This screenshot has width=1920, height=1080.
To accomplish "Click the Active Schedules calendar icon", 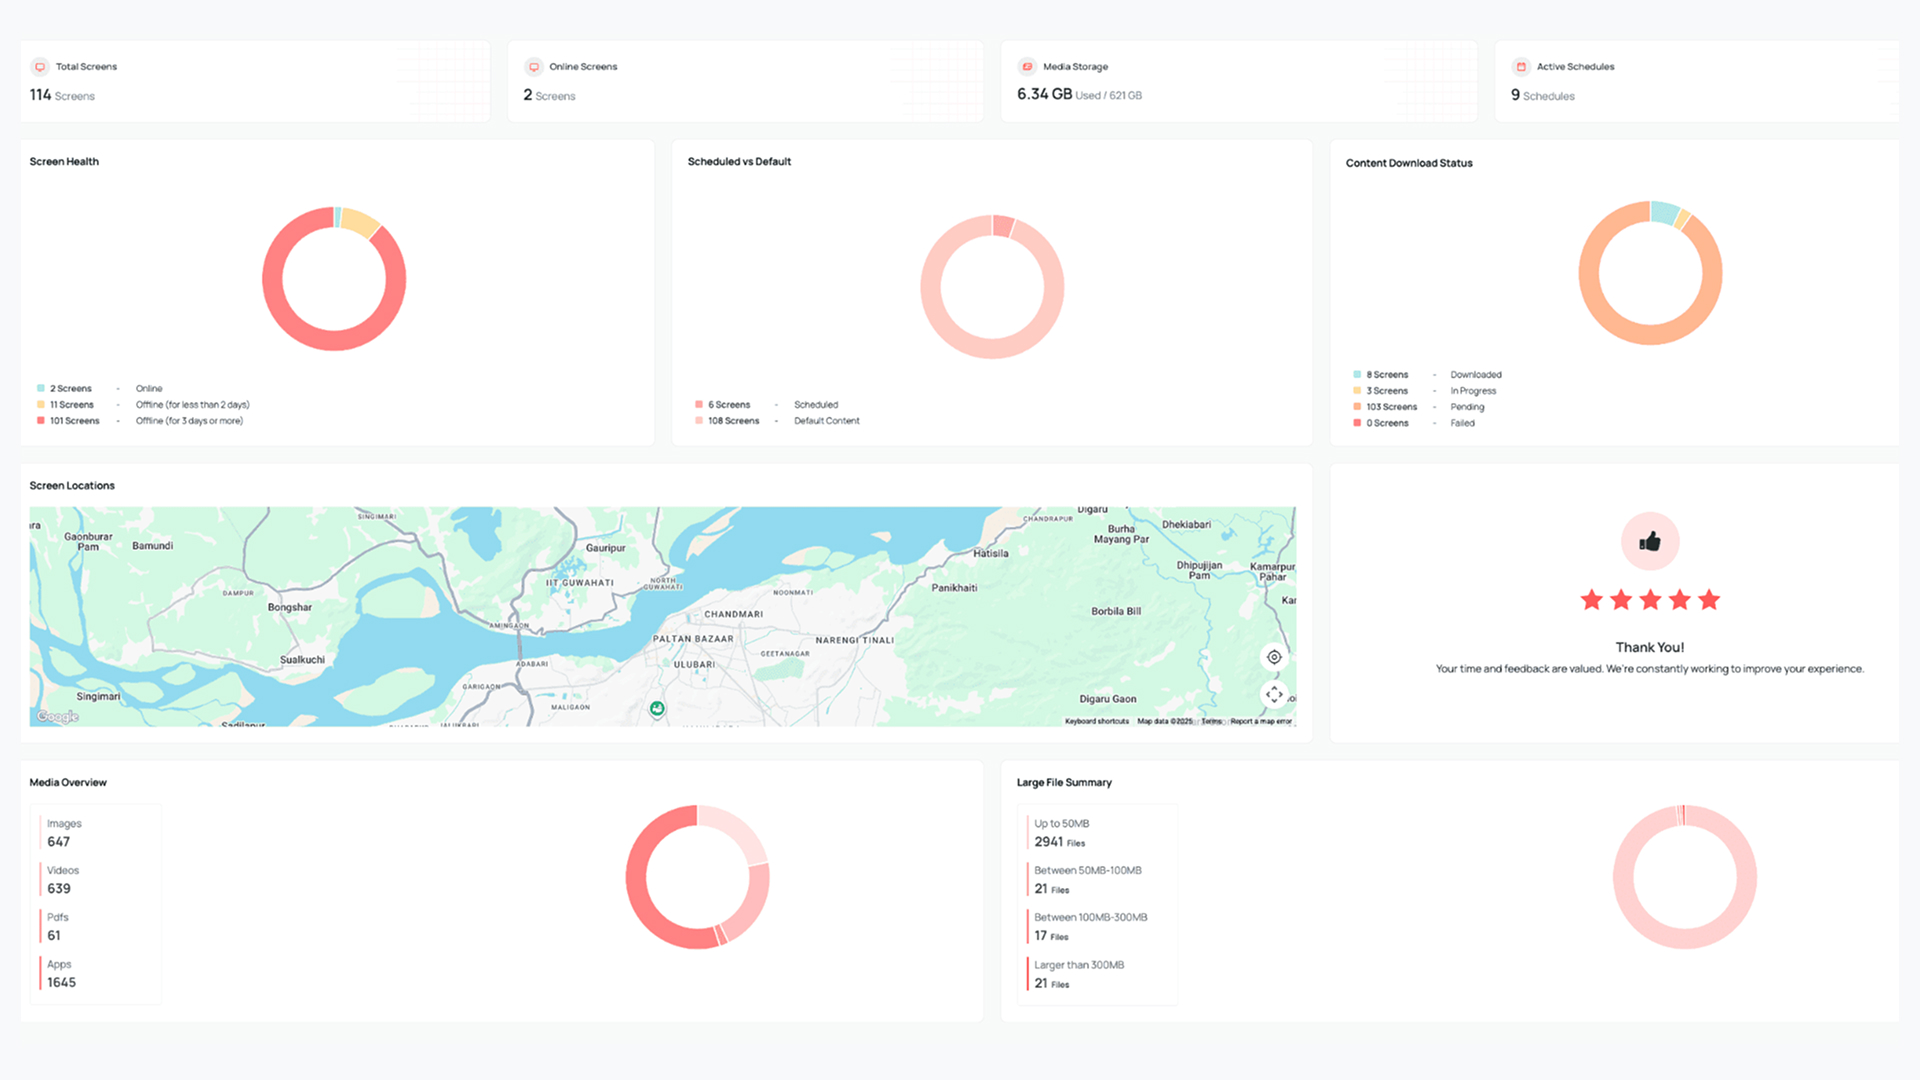I will pos(1521,66).
